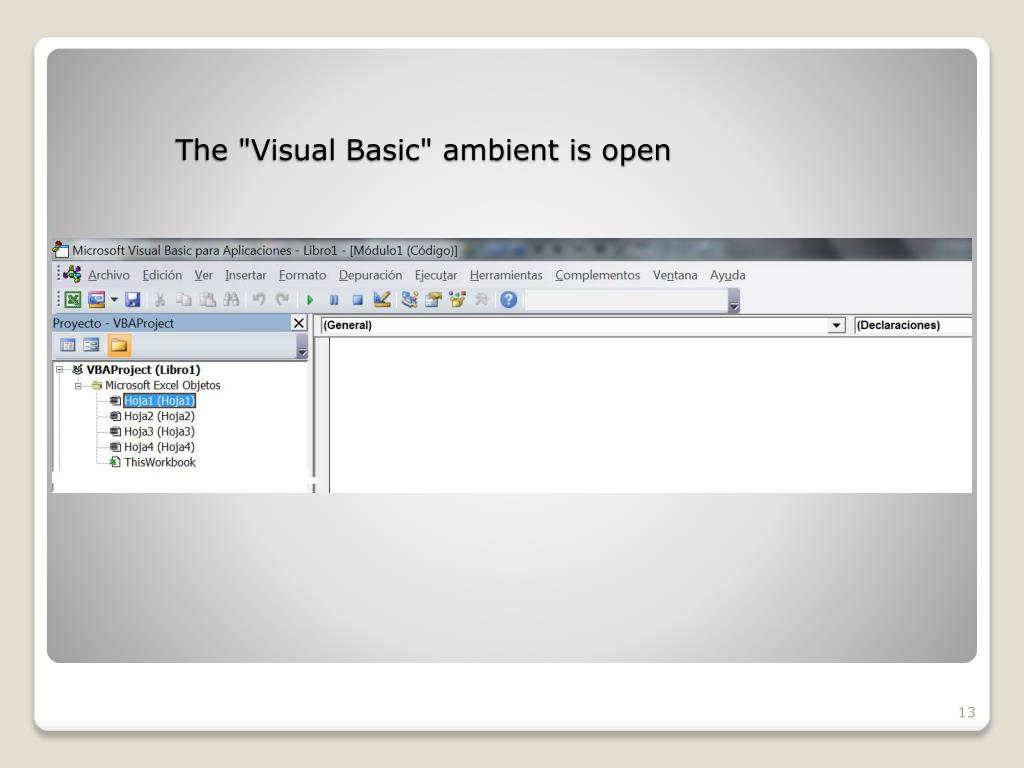Select Hoja4 (Hoja4) in the project tree
Image resolution: width=1024 pixels, height=768 pixels.
[159, 447]
